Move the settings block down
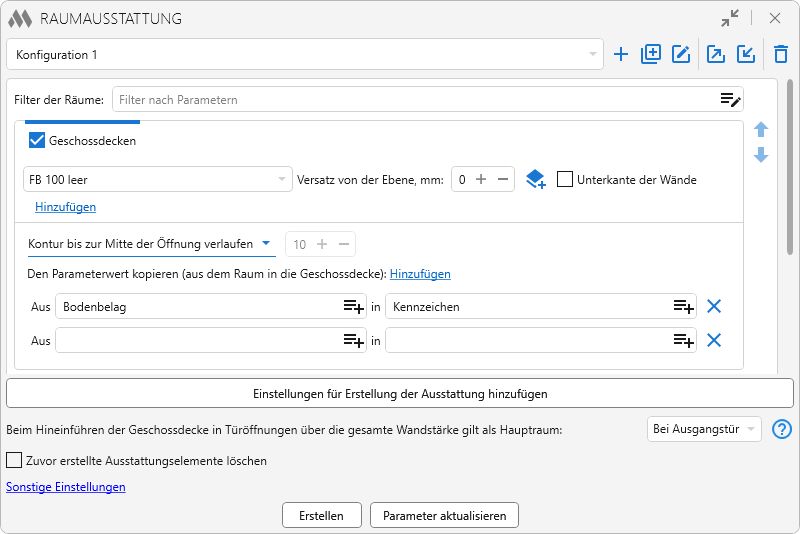800x534 pixels. click(x=761, y=156)
